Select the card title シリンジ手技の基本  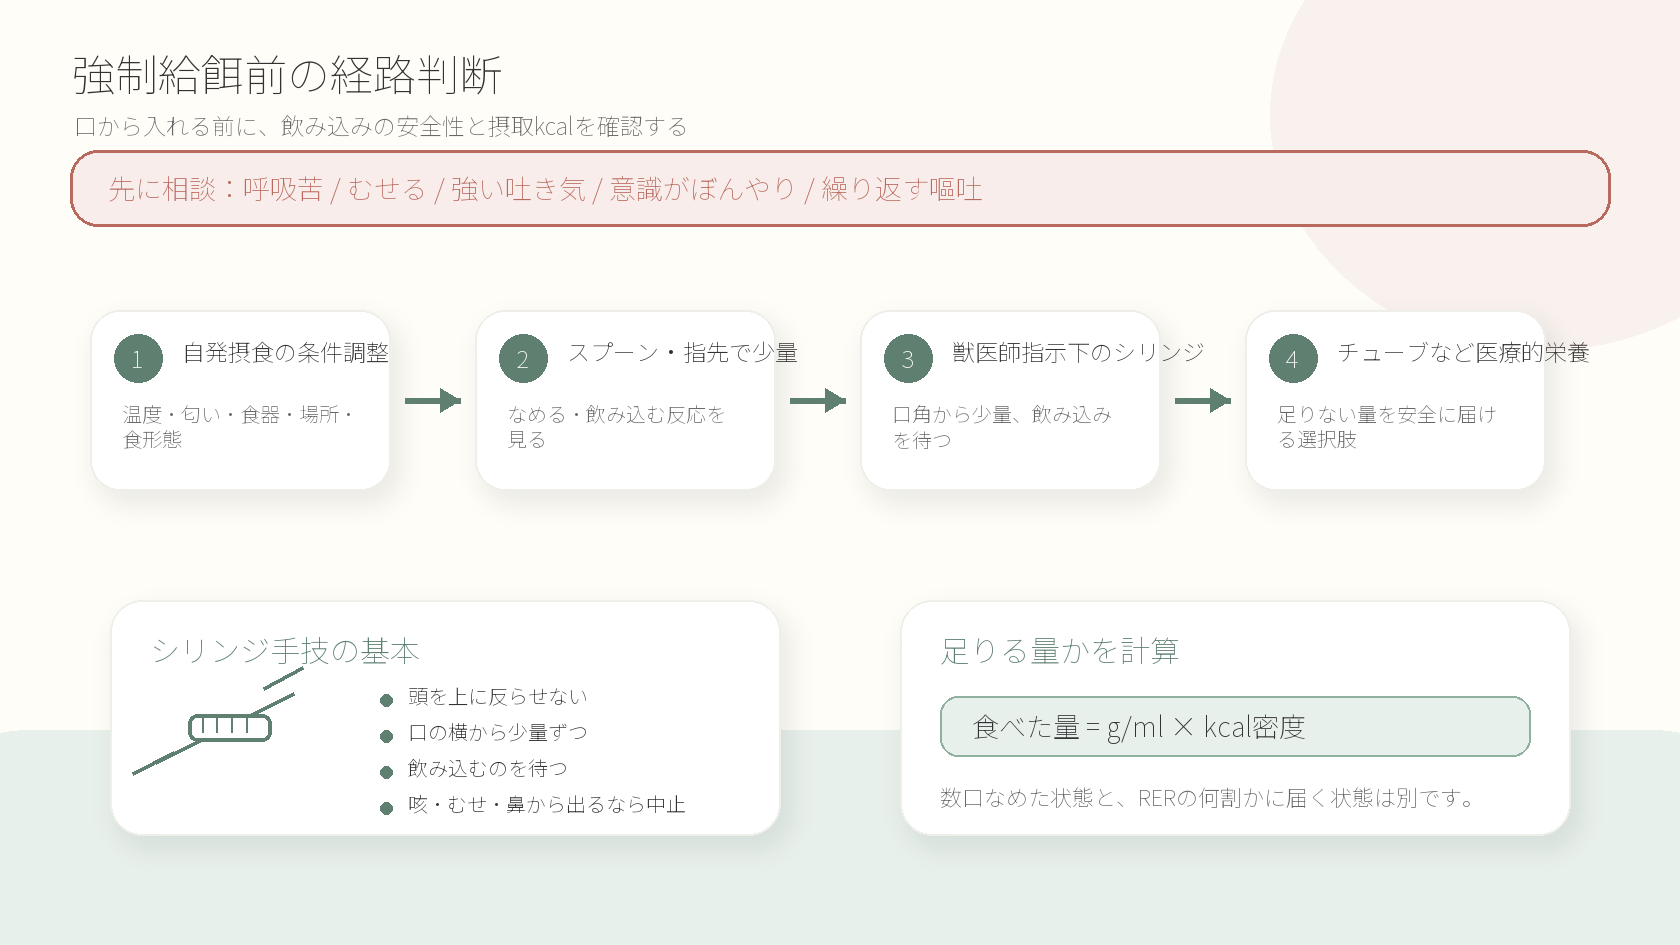pyautogui.click(x=285, y=651)
